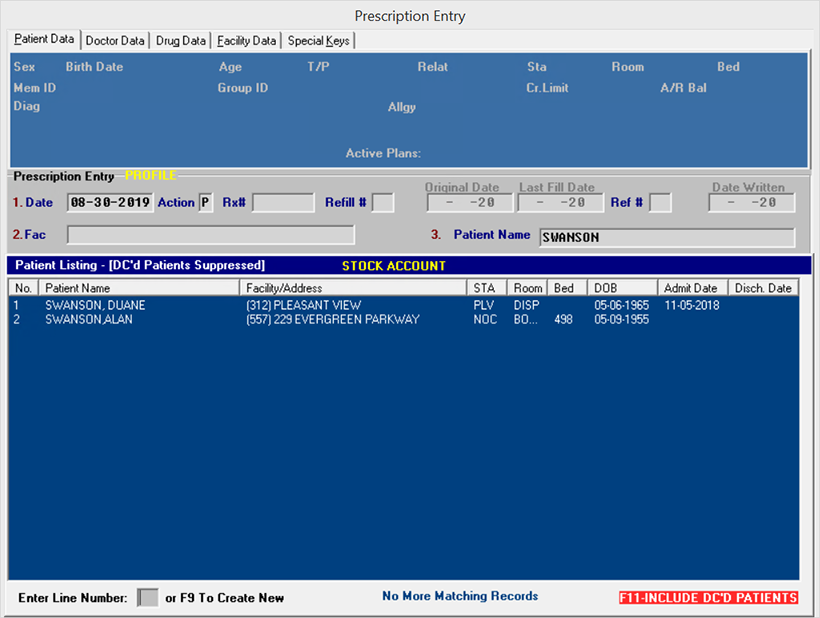Click the Admit Date column header

pyautogui.click(x=692, y=288)
